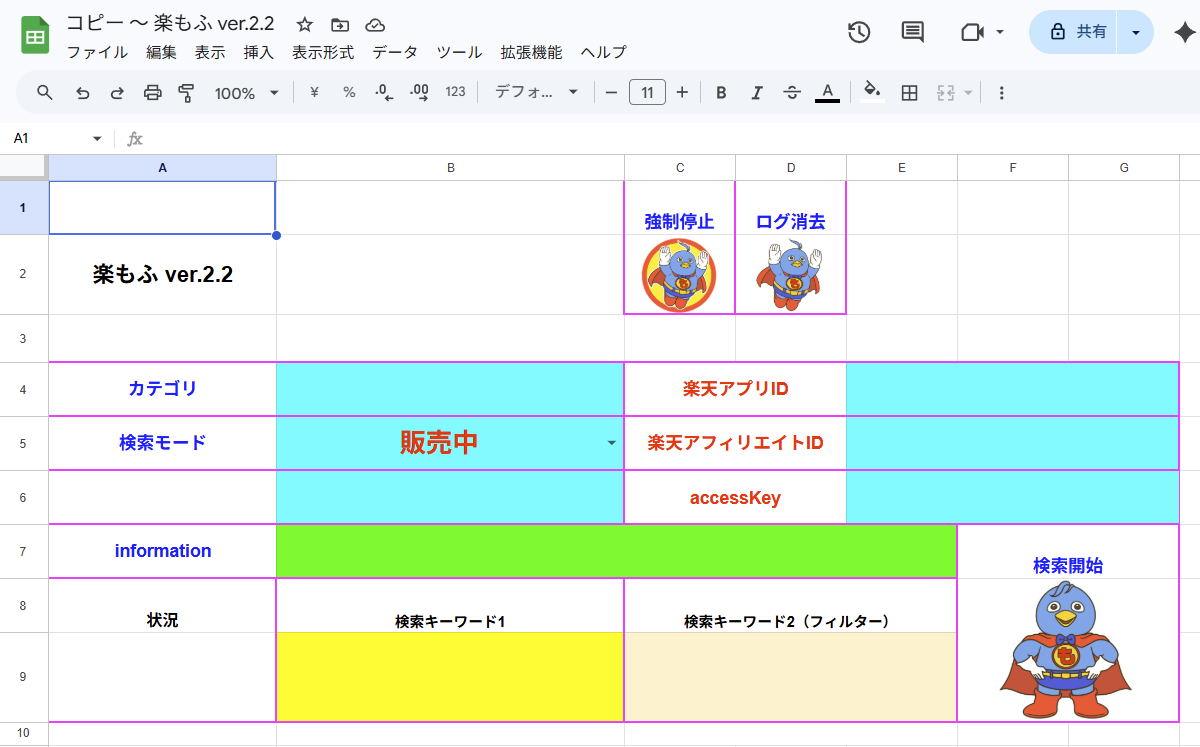Click the print icon
Screen dimensions: 1200x747
tap(152, 93)
